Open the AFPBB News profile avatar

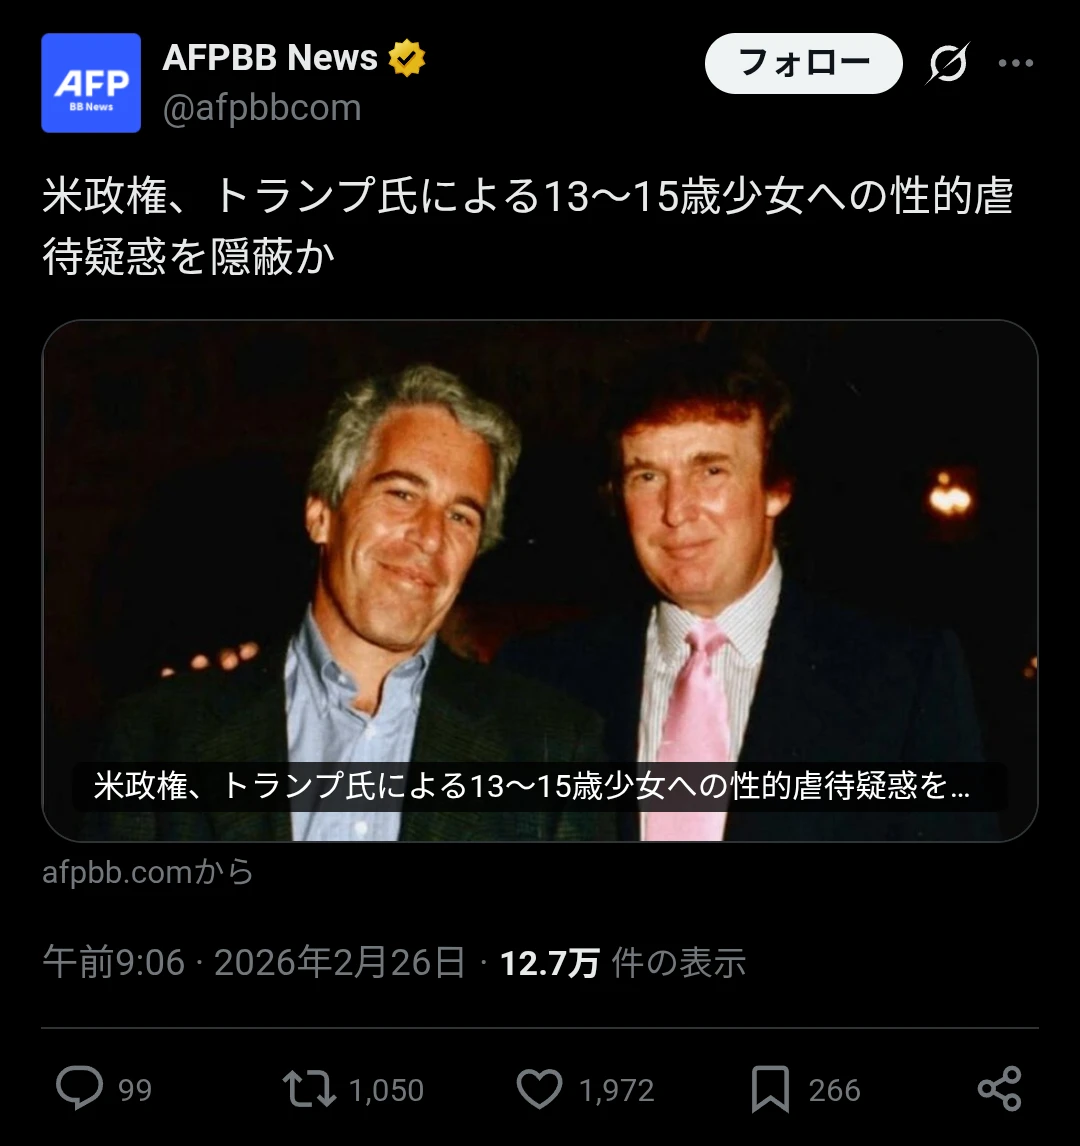coord(91,83)
